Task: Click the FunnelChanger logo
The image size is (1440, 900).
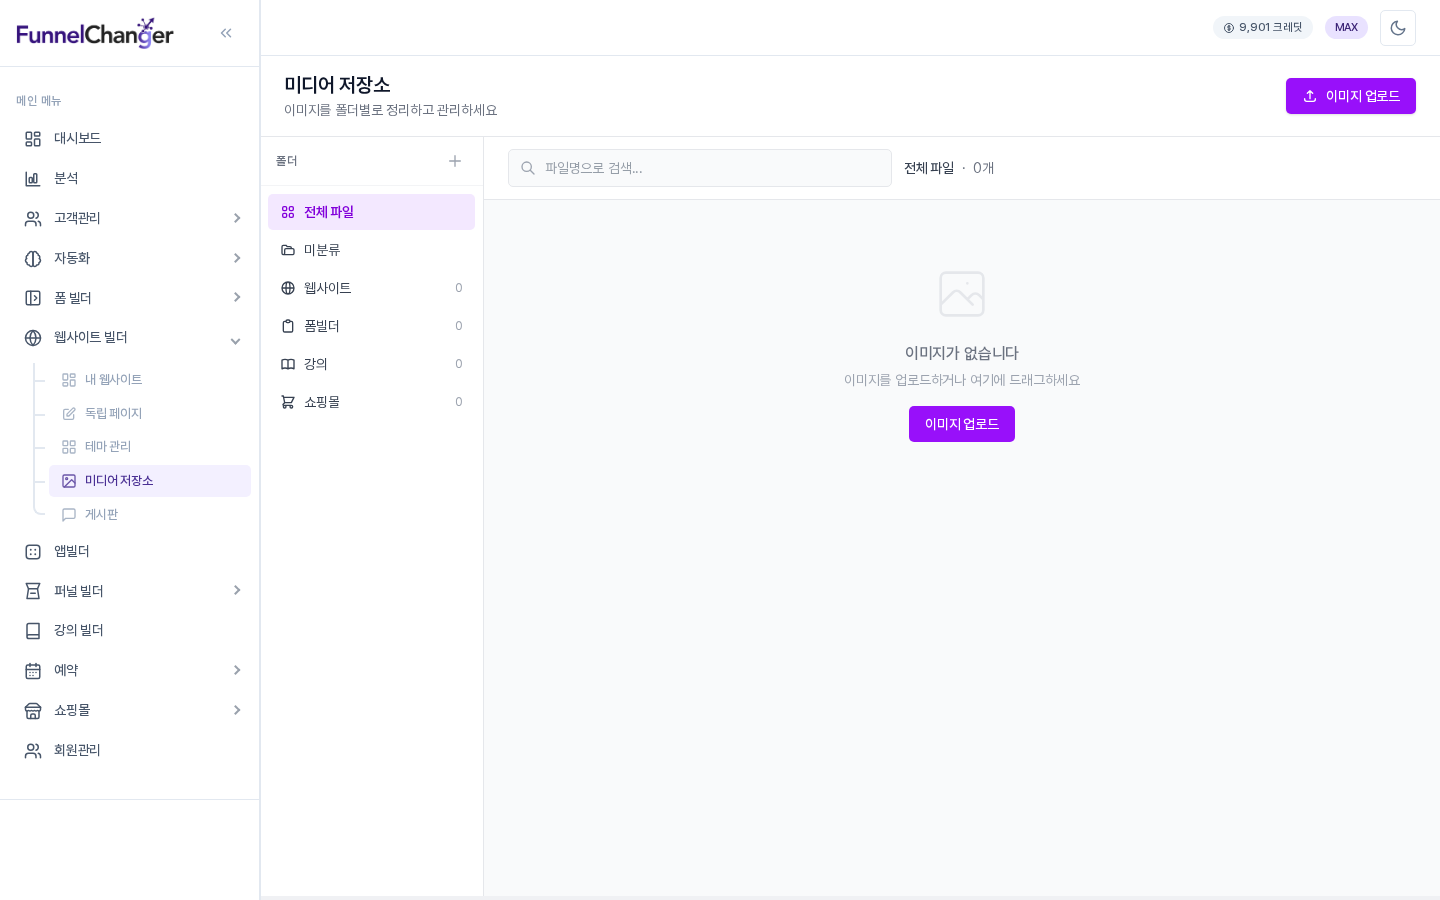Action: tap(95, 33)
